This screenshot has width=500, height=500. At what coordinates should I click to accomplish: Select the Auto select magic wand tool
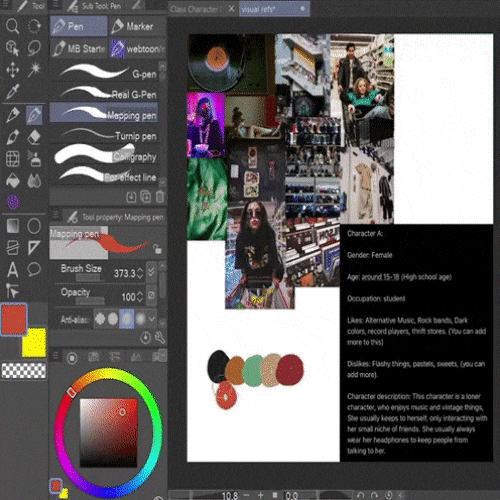(x=34, y=70)
